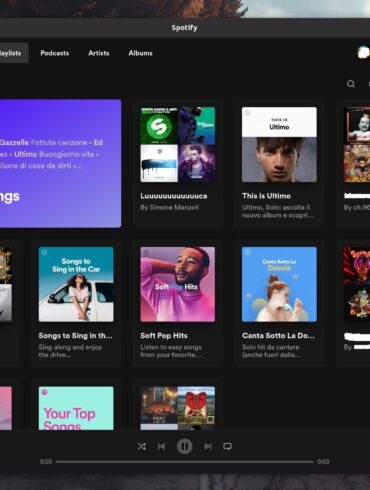Open the collage cover below Soft Pop Hits
The height and width of the screenshot is (490, 370).
(x=178, y=408)
